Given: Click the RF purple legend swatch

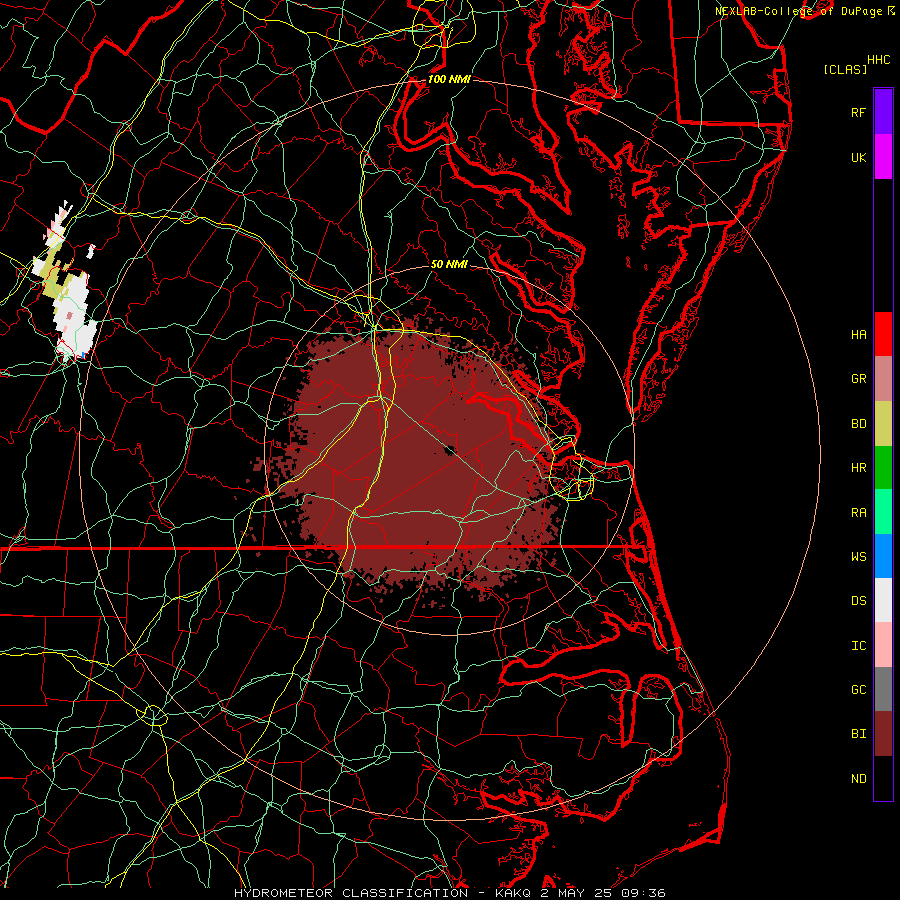Looking at the screenshot, I should click(883, 112).
